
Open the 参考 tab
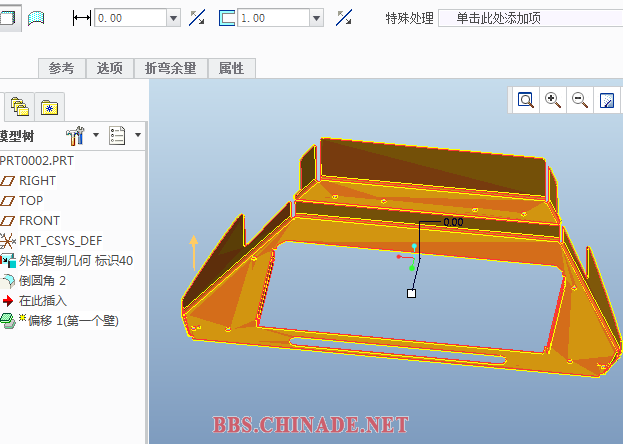coord(61,68)
